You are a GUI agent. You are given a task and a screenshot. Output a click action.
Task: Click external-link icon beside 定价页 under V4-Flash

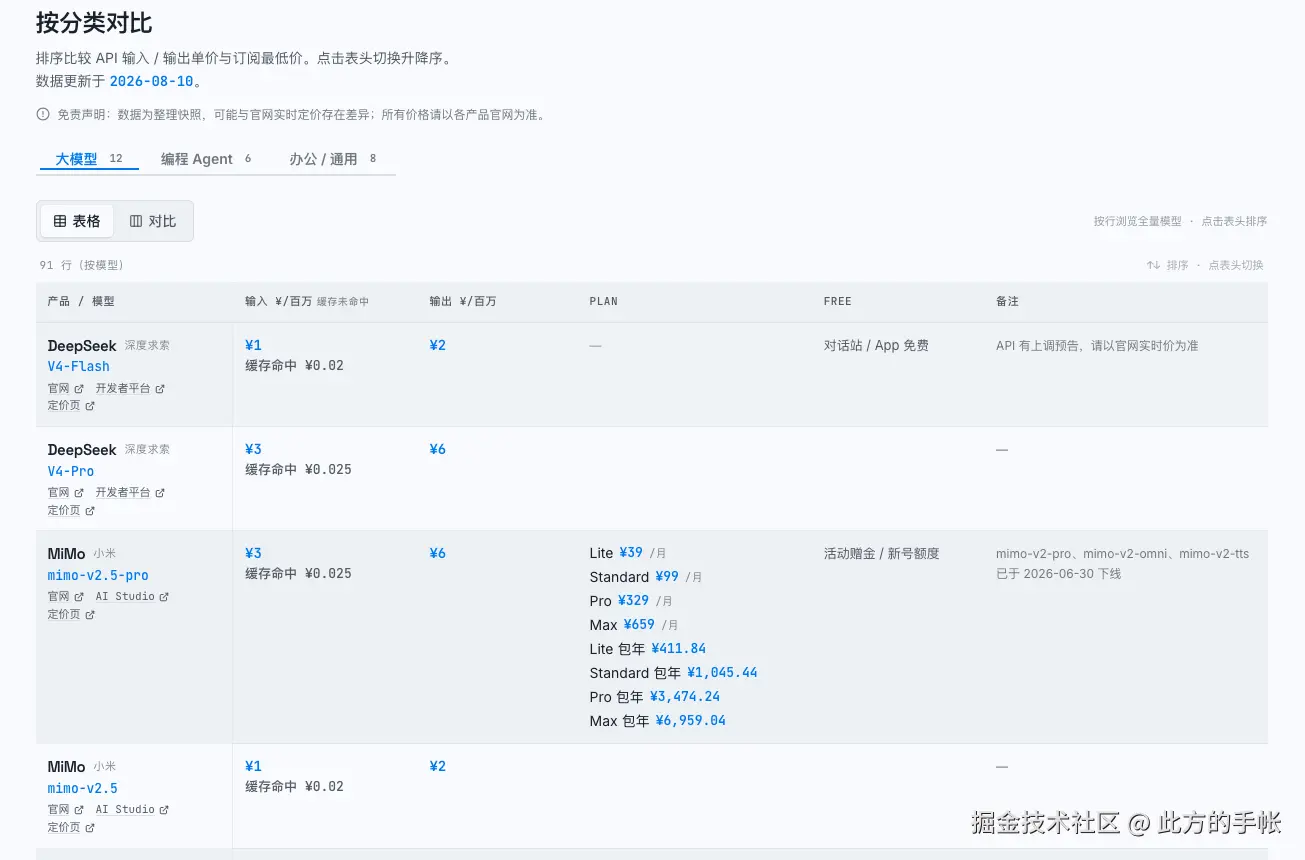point(90,406)
